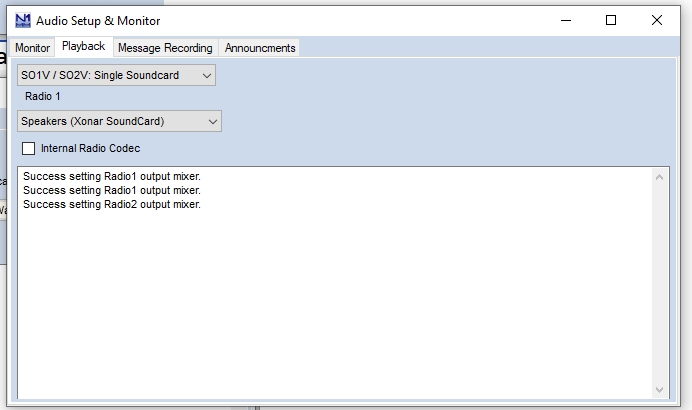The image size is (692, 410).
Task: Go to the Announcments tab
Action: coord(259,48)
